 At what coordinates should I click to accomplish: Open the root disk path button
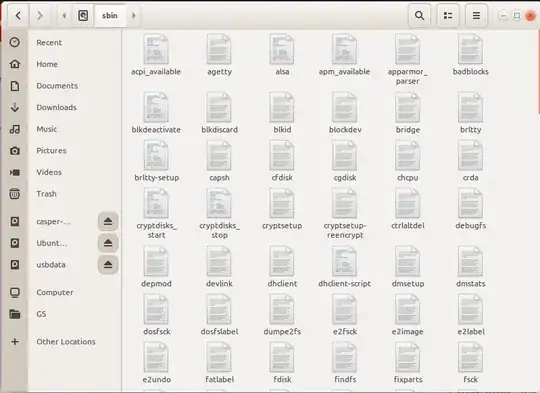tap(83, 15)
